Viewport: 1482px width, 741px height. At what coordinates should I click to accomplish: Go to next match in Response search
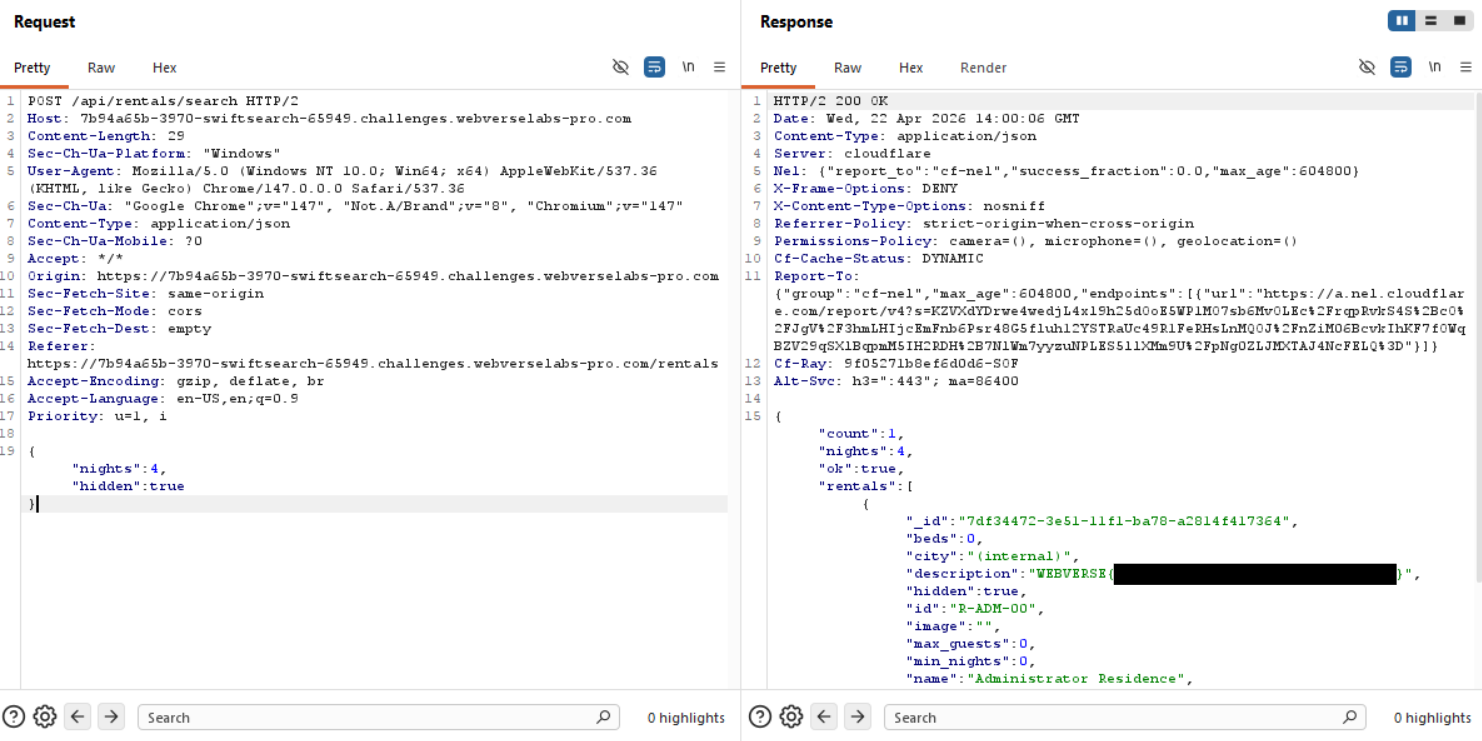pyautogui.click(x=857, y=717)
